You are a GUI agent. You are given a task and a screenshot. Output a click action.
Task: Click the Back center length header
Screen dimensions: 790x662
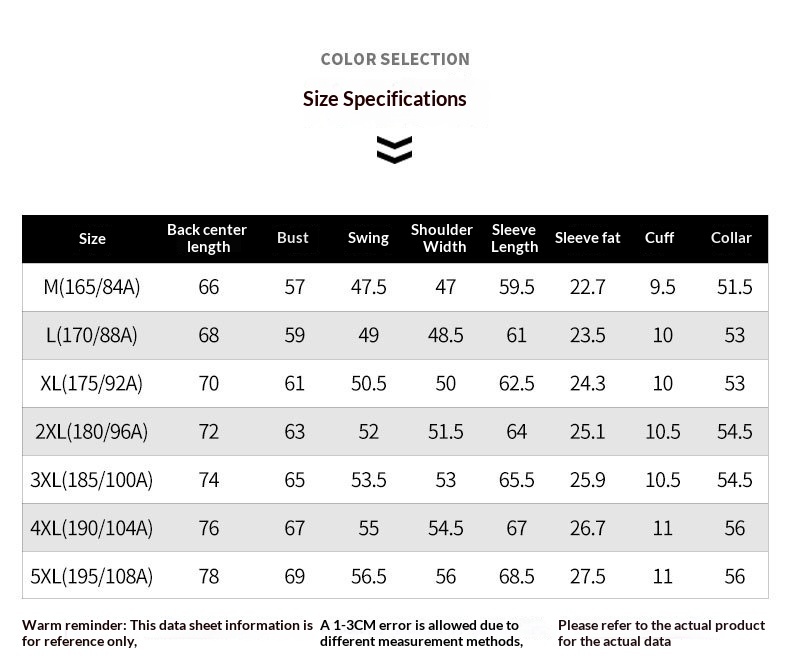point(207,238)
